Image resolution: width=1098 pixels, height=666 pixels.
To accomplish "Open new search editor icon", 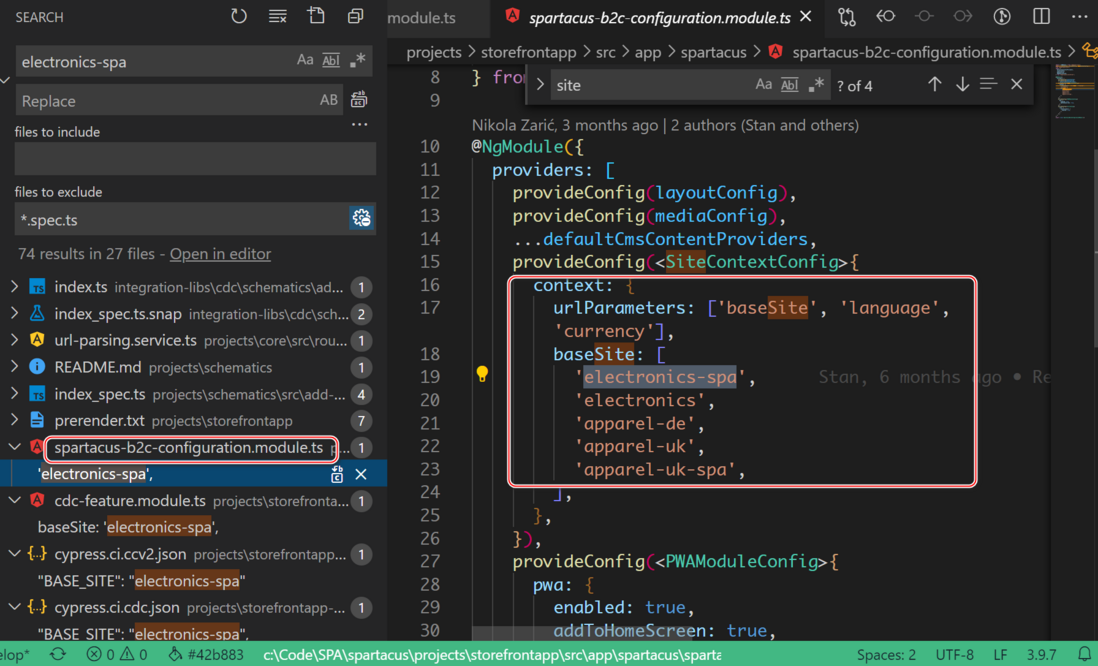I will [317, 16].
